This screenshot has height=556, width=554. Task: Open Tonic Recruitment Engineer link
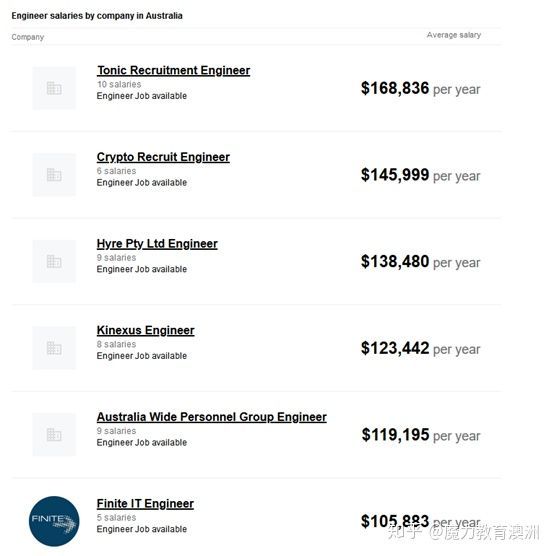pyautogui.click(x=173, y=71)
